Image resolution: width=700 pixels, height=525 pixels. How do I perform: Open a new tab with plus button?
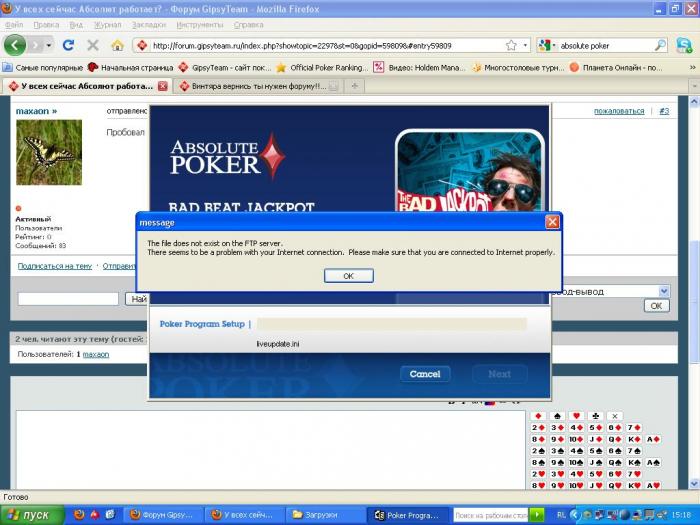pos(354,86)
